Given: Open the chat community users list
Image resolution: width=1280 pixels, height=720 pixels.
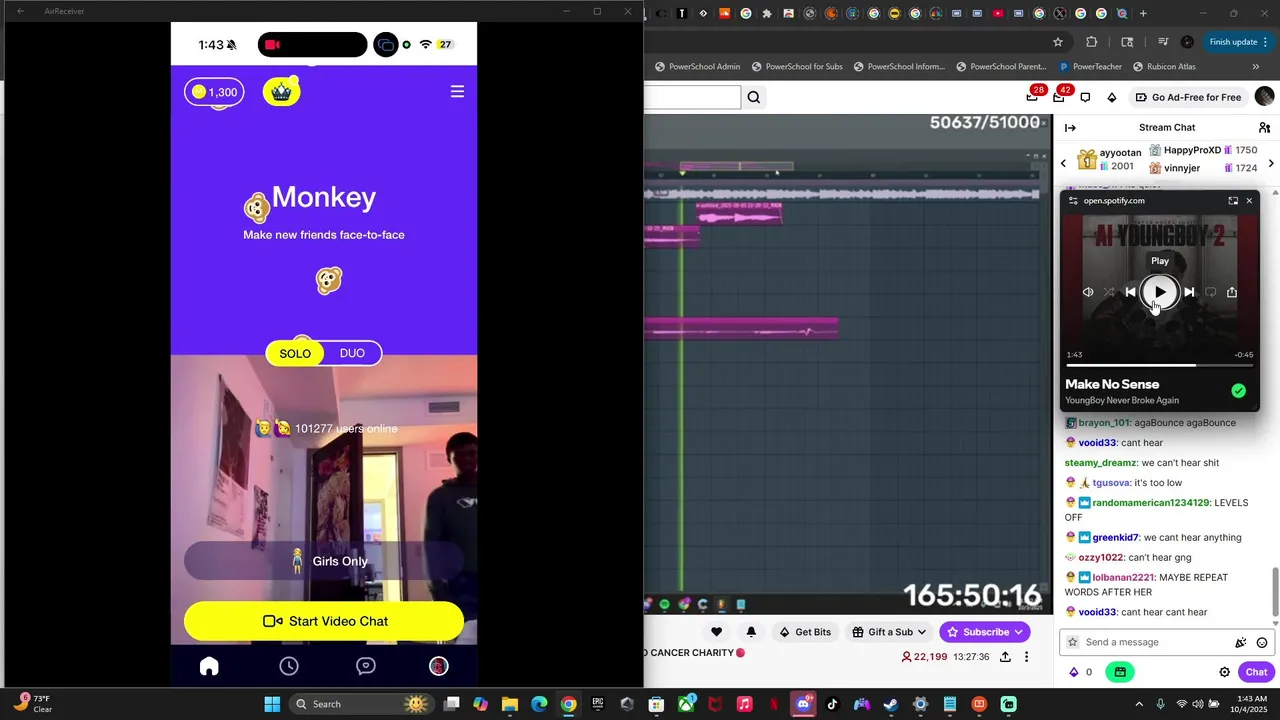Looking at the screenshot, I should pos(1264,128).
